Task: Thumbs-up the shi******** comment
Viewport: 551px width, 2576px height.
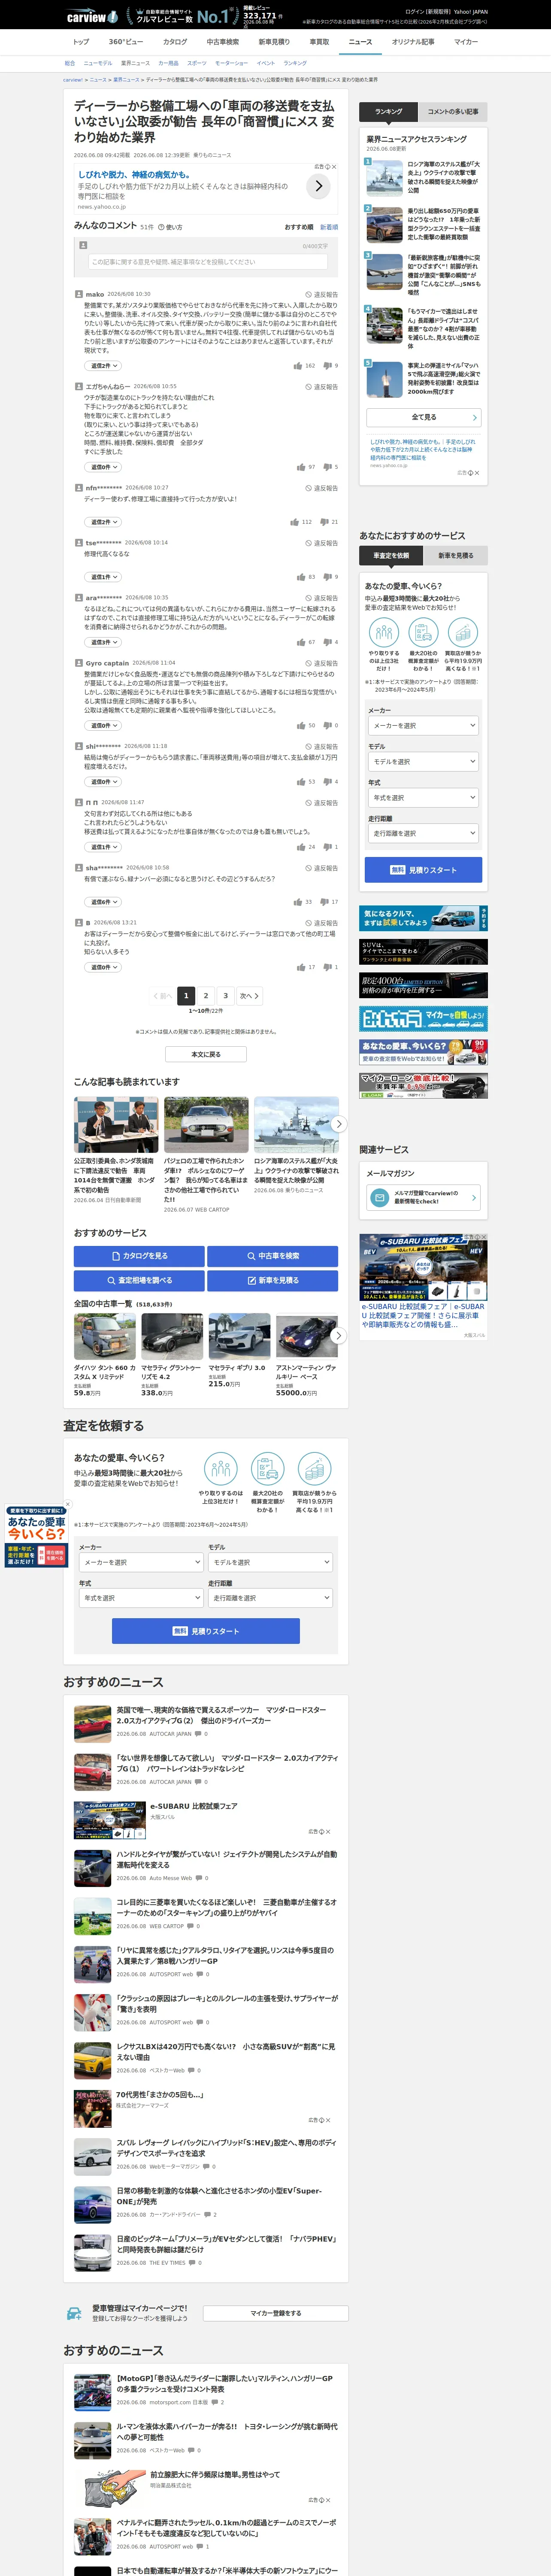Action: click(x=301, y=782)
